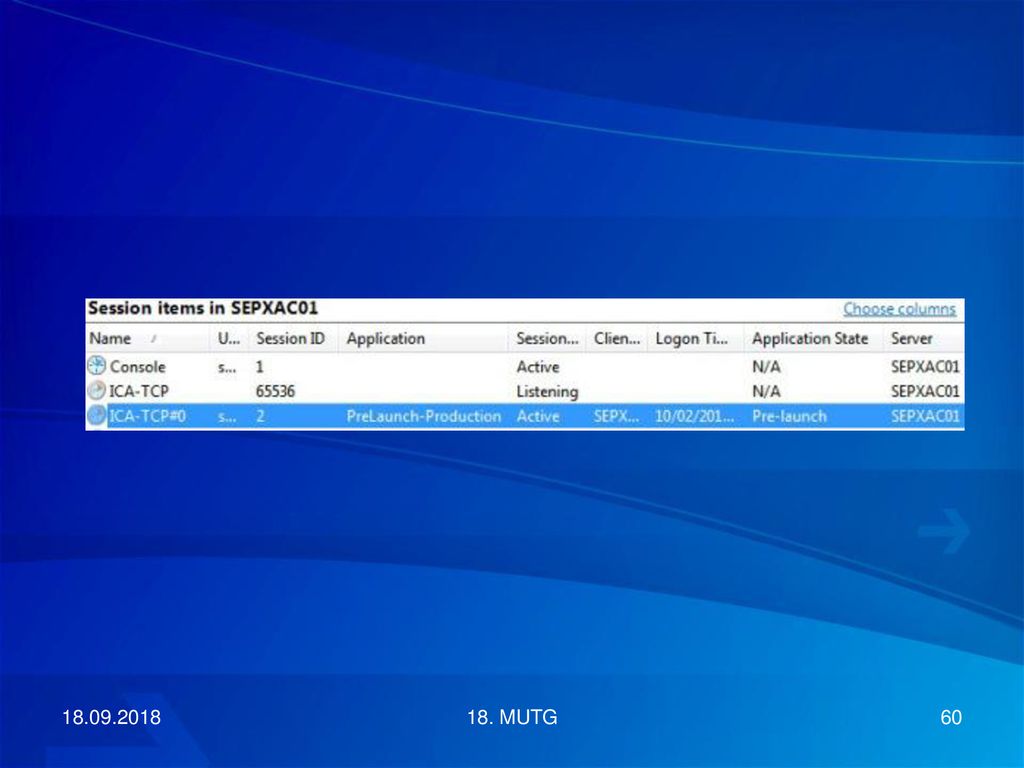
Task: Click the Logon Ti... column header
Action: pyautogui.click(x=696, y=338)
